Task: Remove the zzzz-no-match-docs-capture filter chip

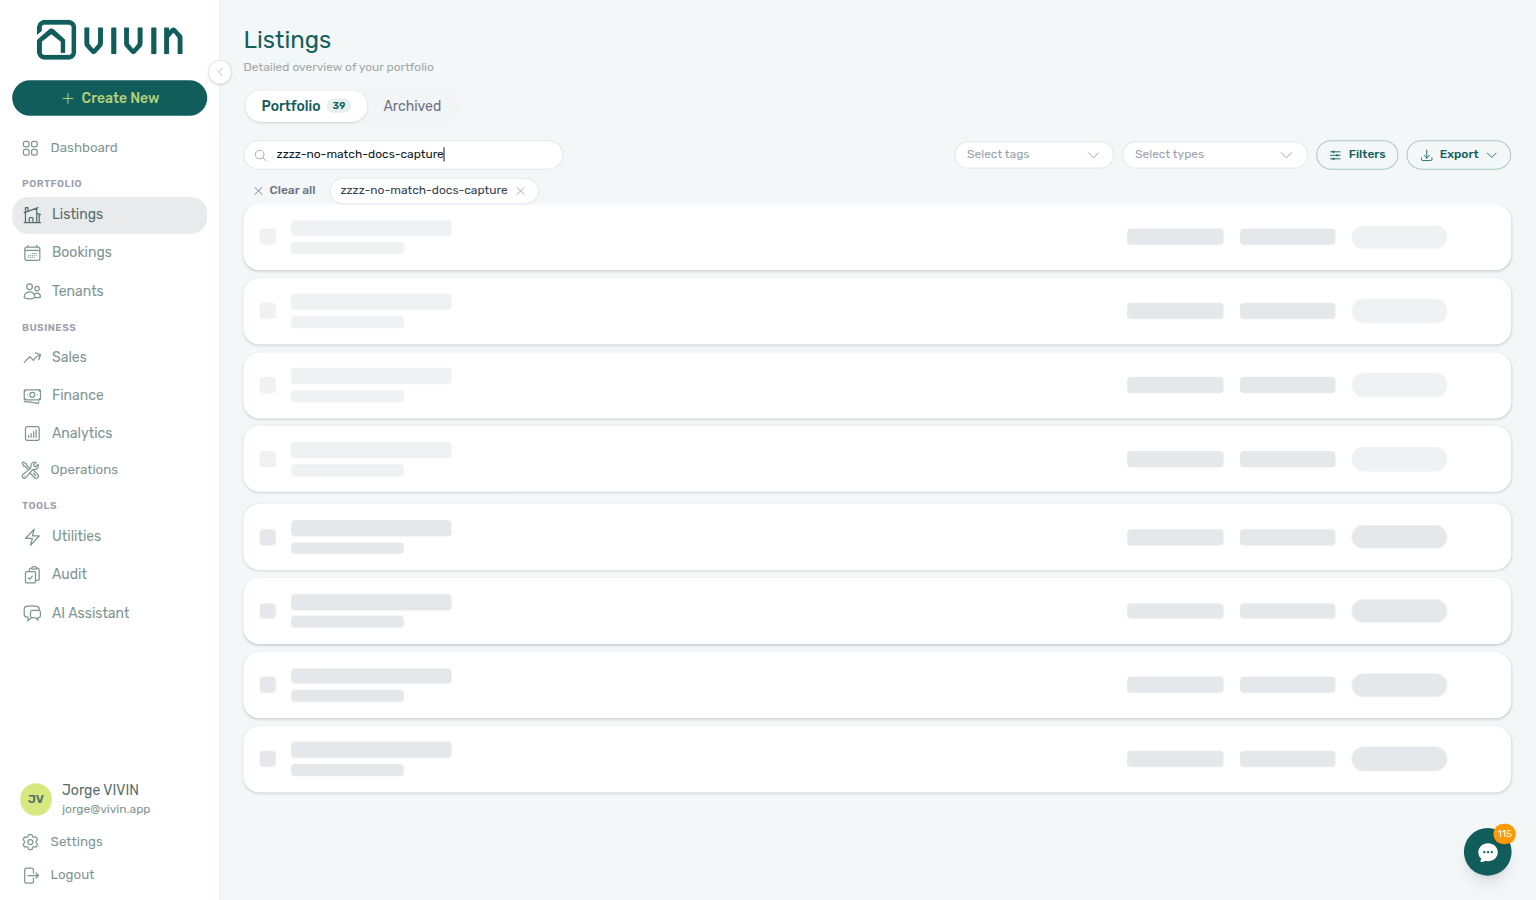Action: click(521, 191)
